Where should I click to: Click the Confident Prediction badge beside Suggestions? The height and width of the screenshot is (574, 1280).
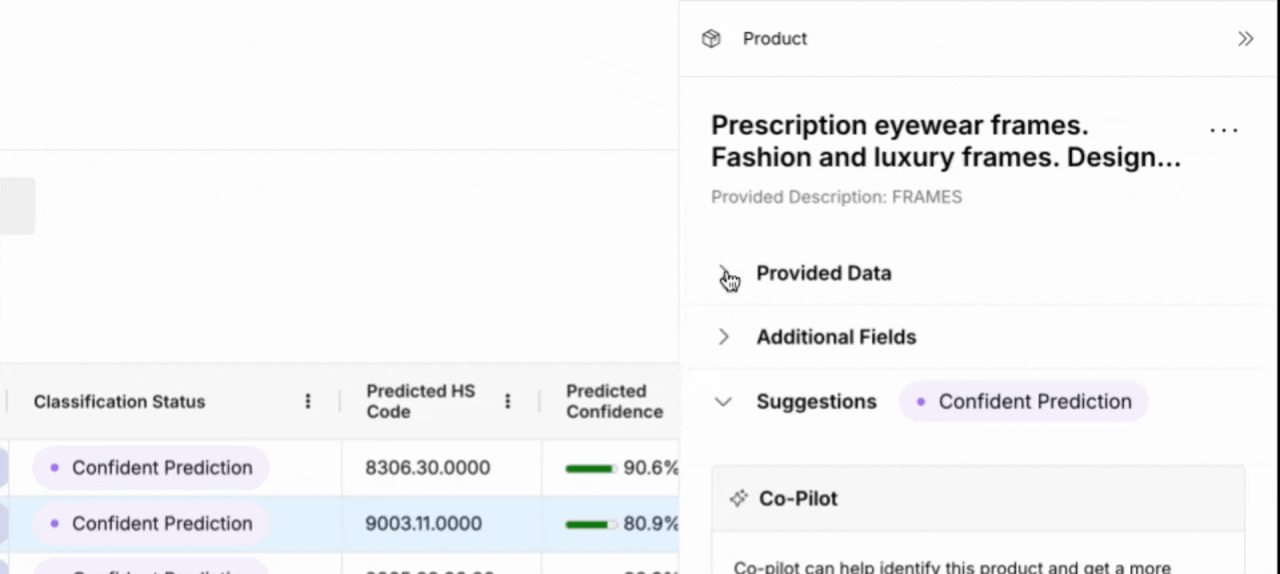tap(1024, 402)
